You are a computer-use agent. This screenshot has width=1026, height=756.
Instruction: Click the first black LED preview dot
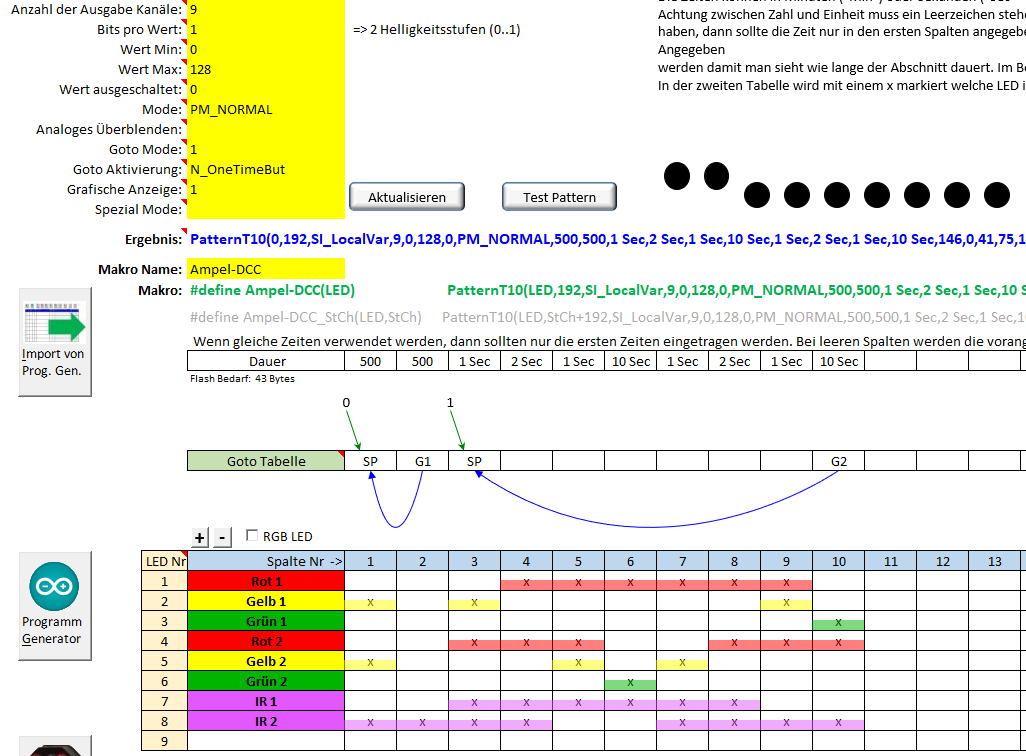pos(677,176)
